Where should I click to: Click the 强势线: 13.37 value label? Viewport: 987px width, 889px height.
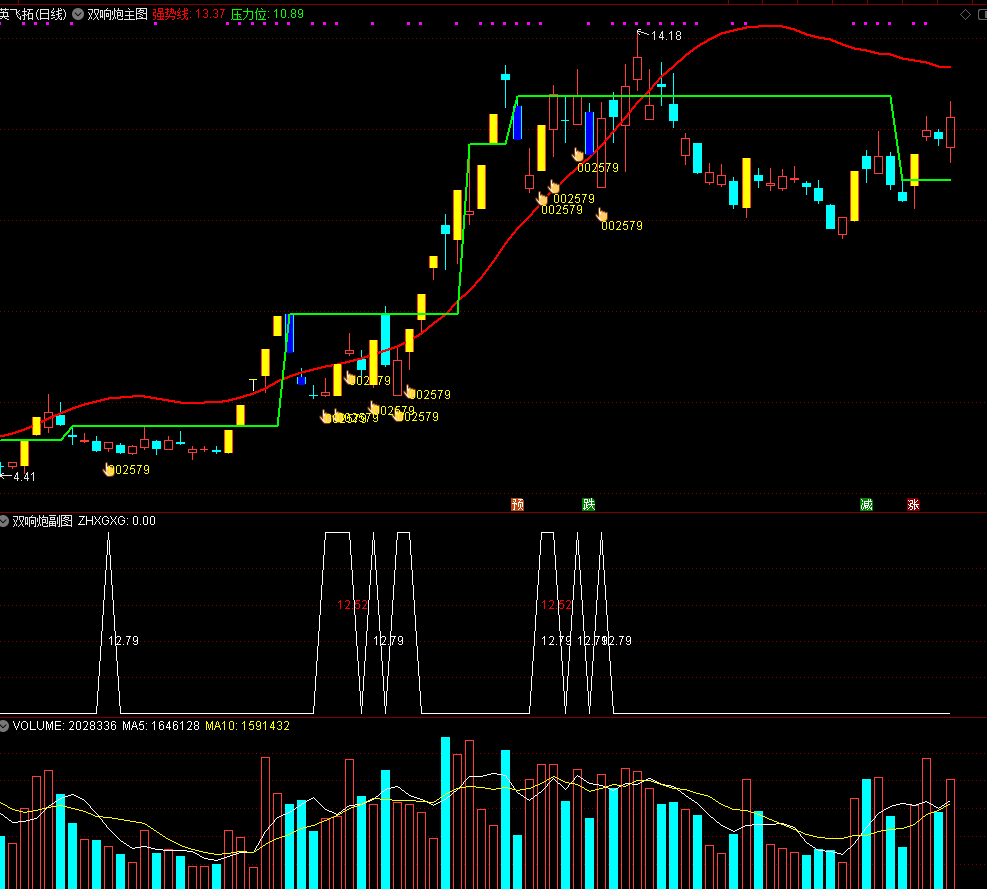coord(189,14)
